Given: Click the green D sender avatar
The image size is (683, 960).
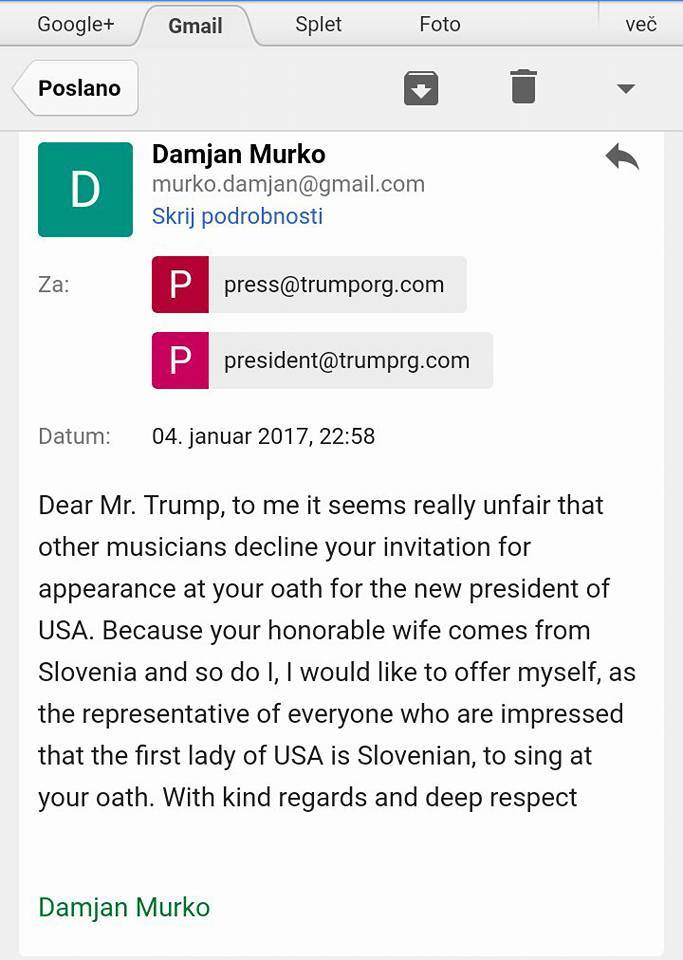Looking at the screenshot, I should pos(85,189).
